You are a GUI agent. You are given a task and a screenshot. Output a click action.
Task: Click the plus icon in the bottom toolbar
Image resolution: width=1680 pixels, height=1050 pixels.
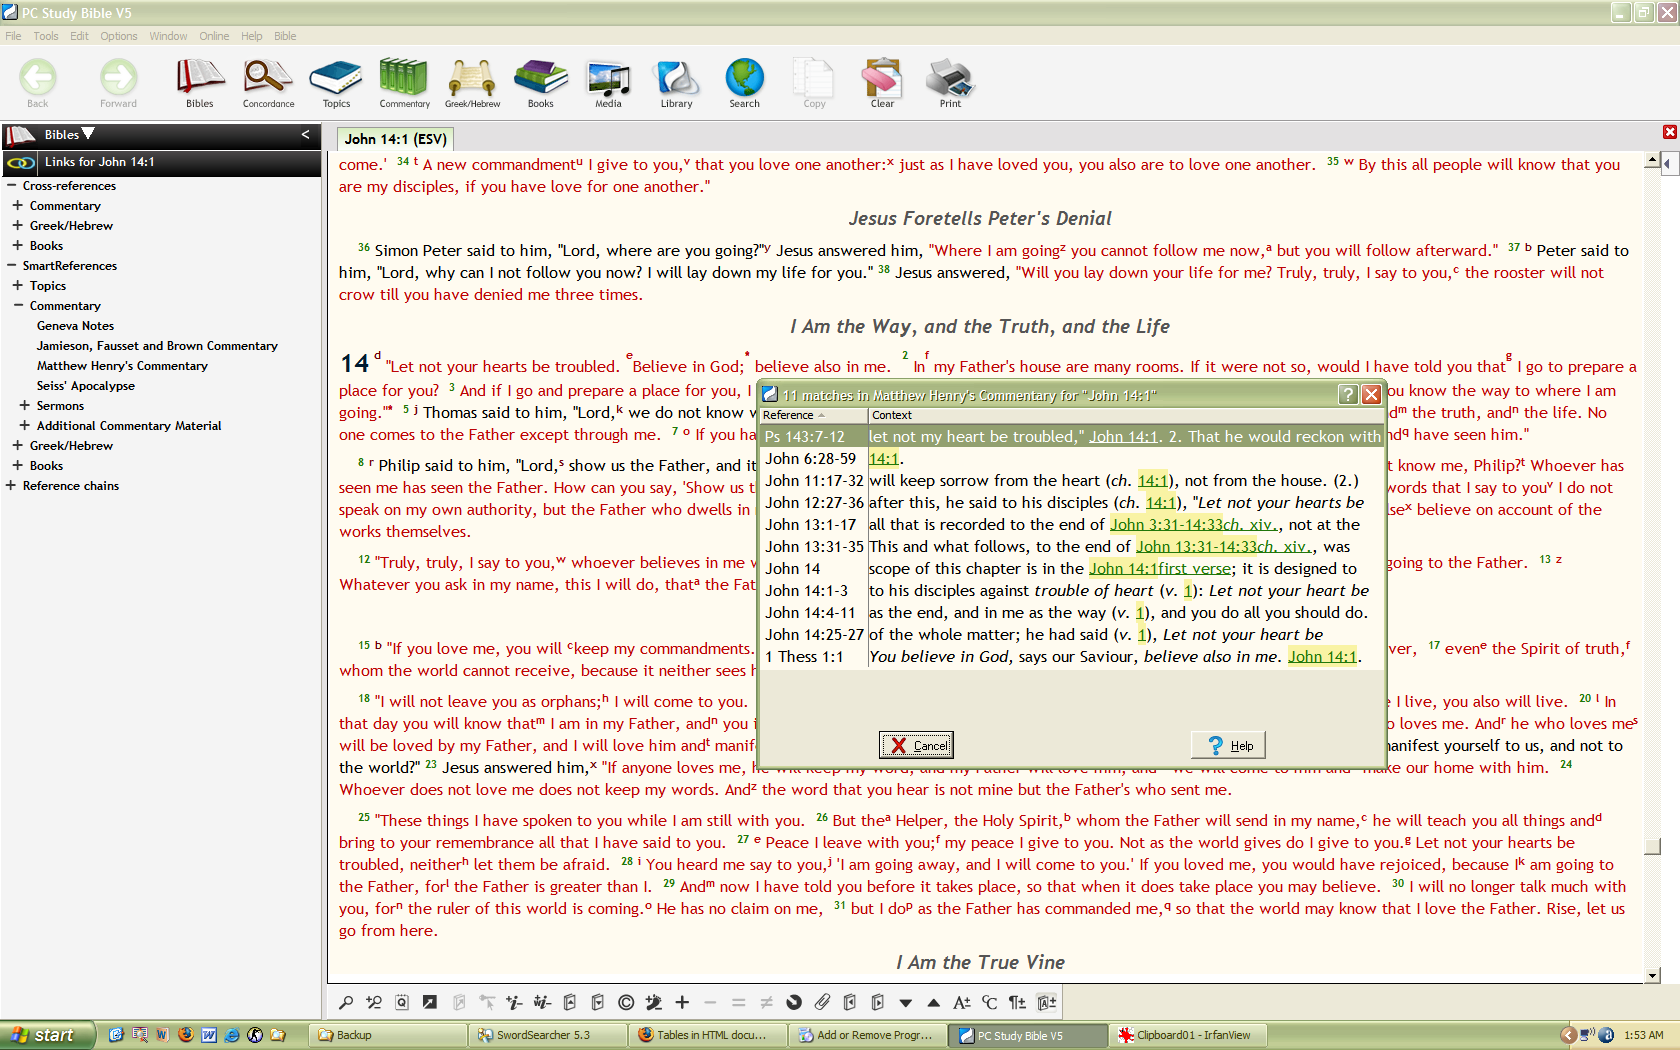pyautogui.click(x=682, y=1002)
